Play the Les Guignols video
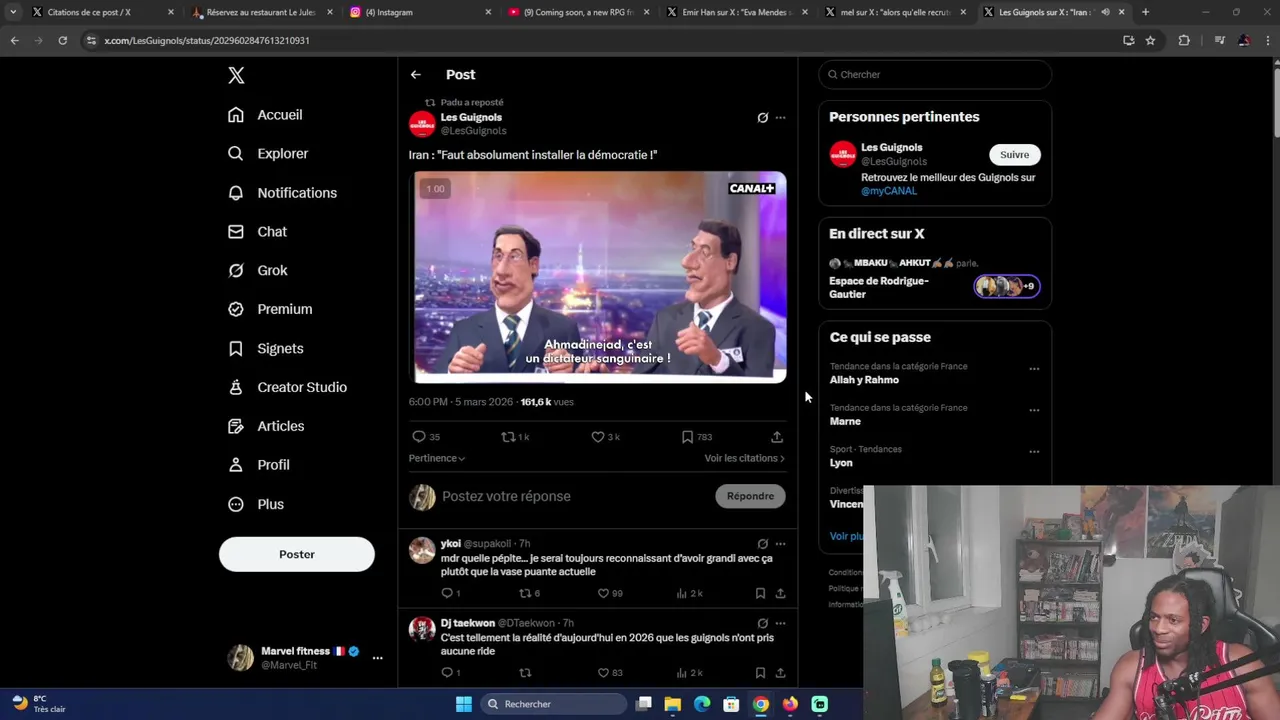This screenshot has width=1280, height=720. (x=600, y=277)
